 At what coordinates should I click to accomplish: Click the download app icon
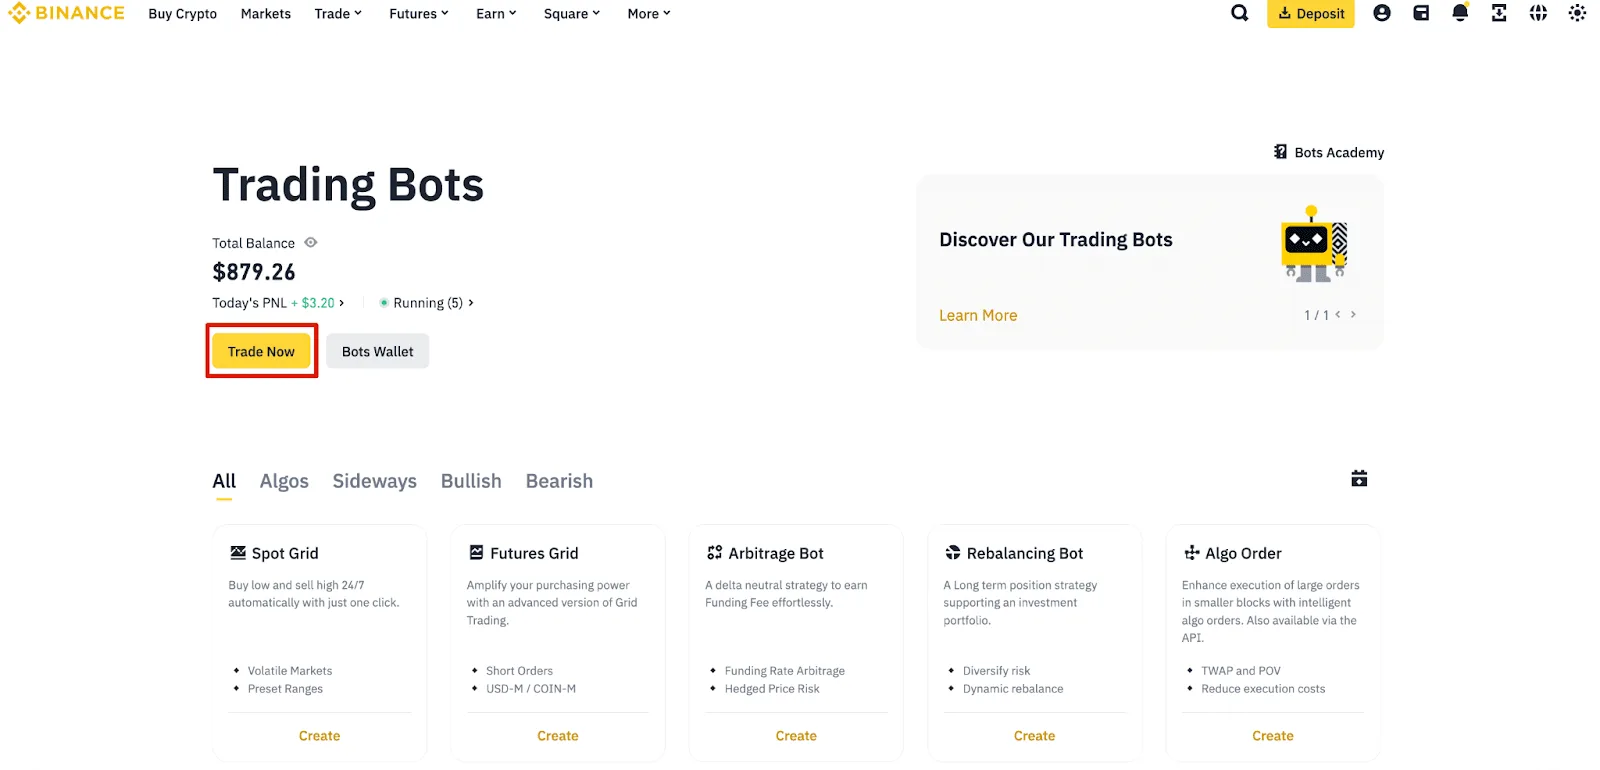tap(1499, 13)
